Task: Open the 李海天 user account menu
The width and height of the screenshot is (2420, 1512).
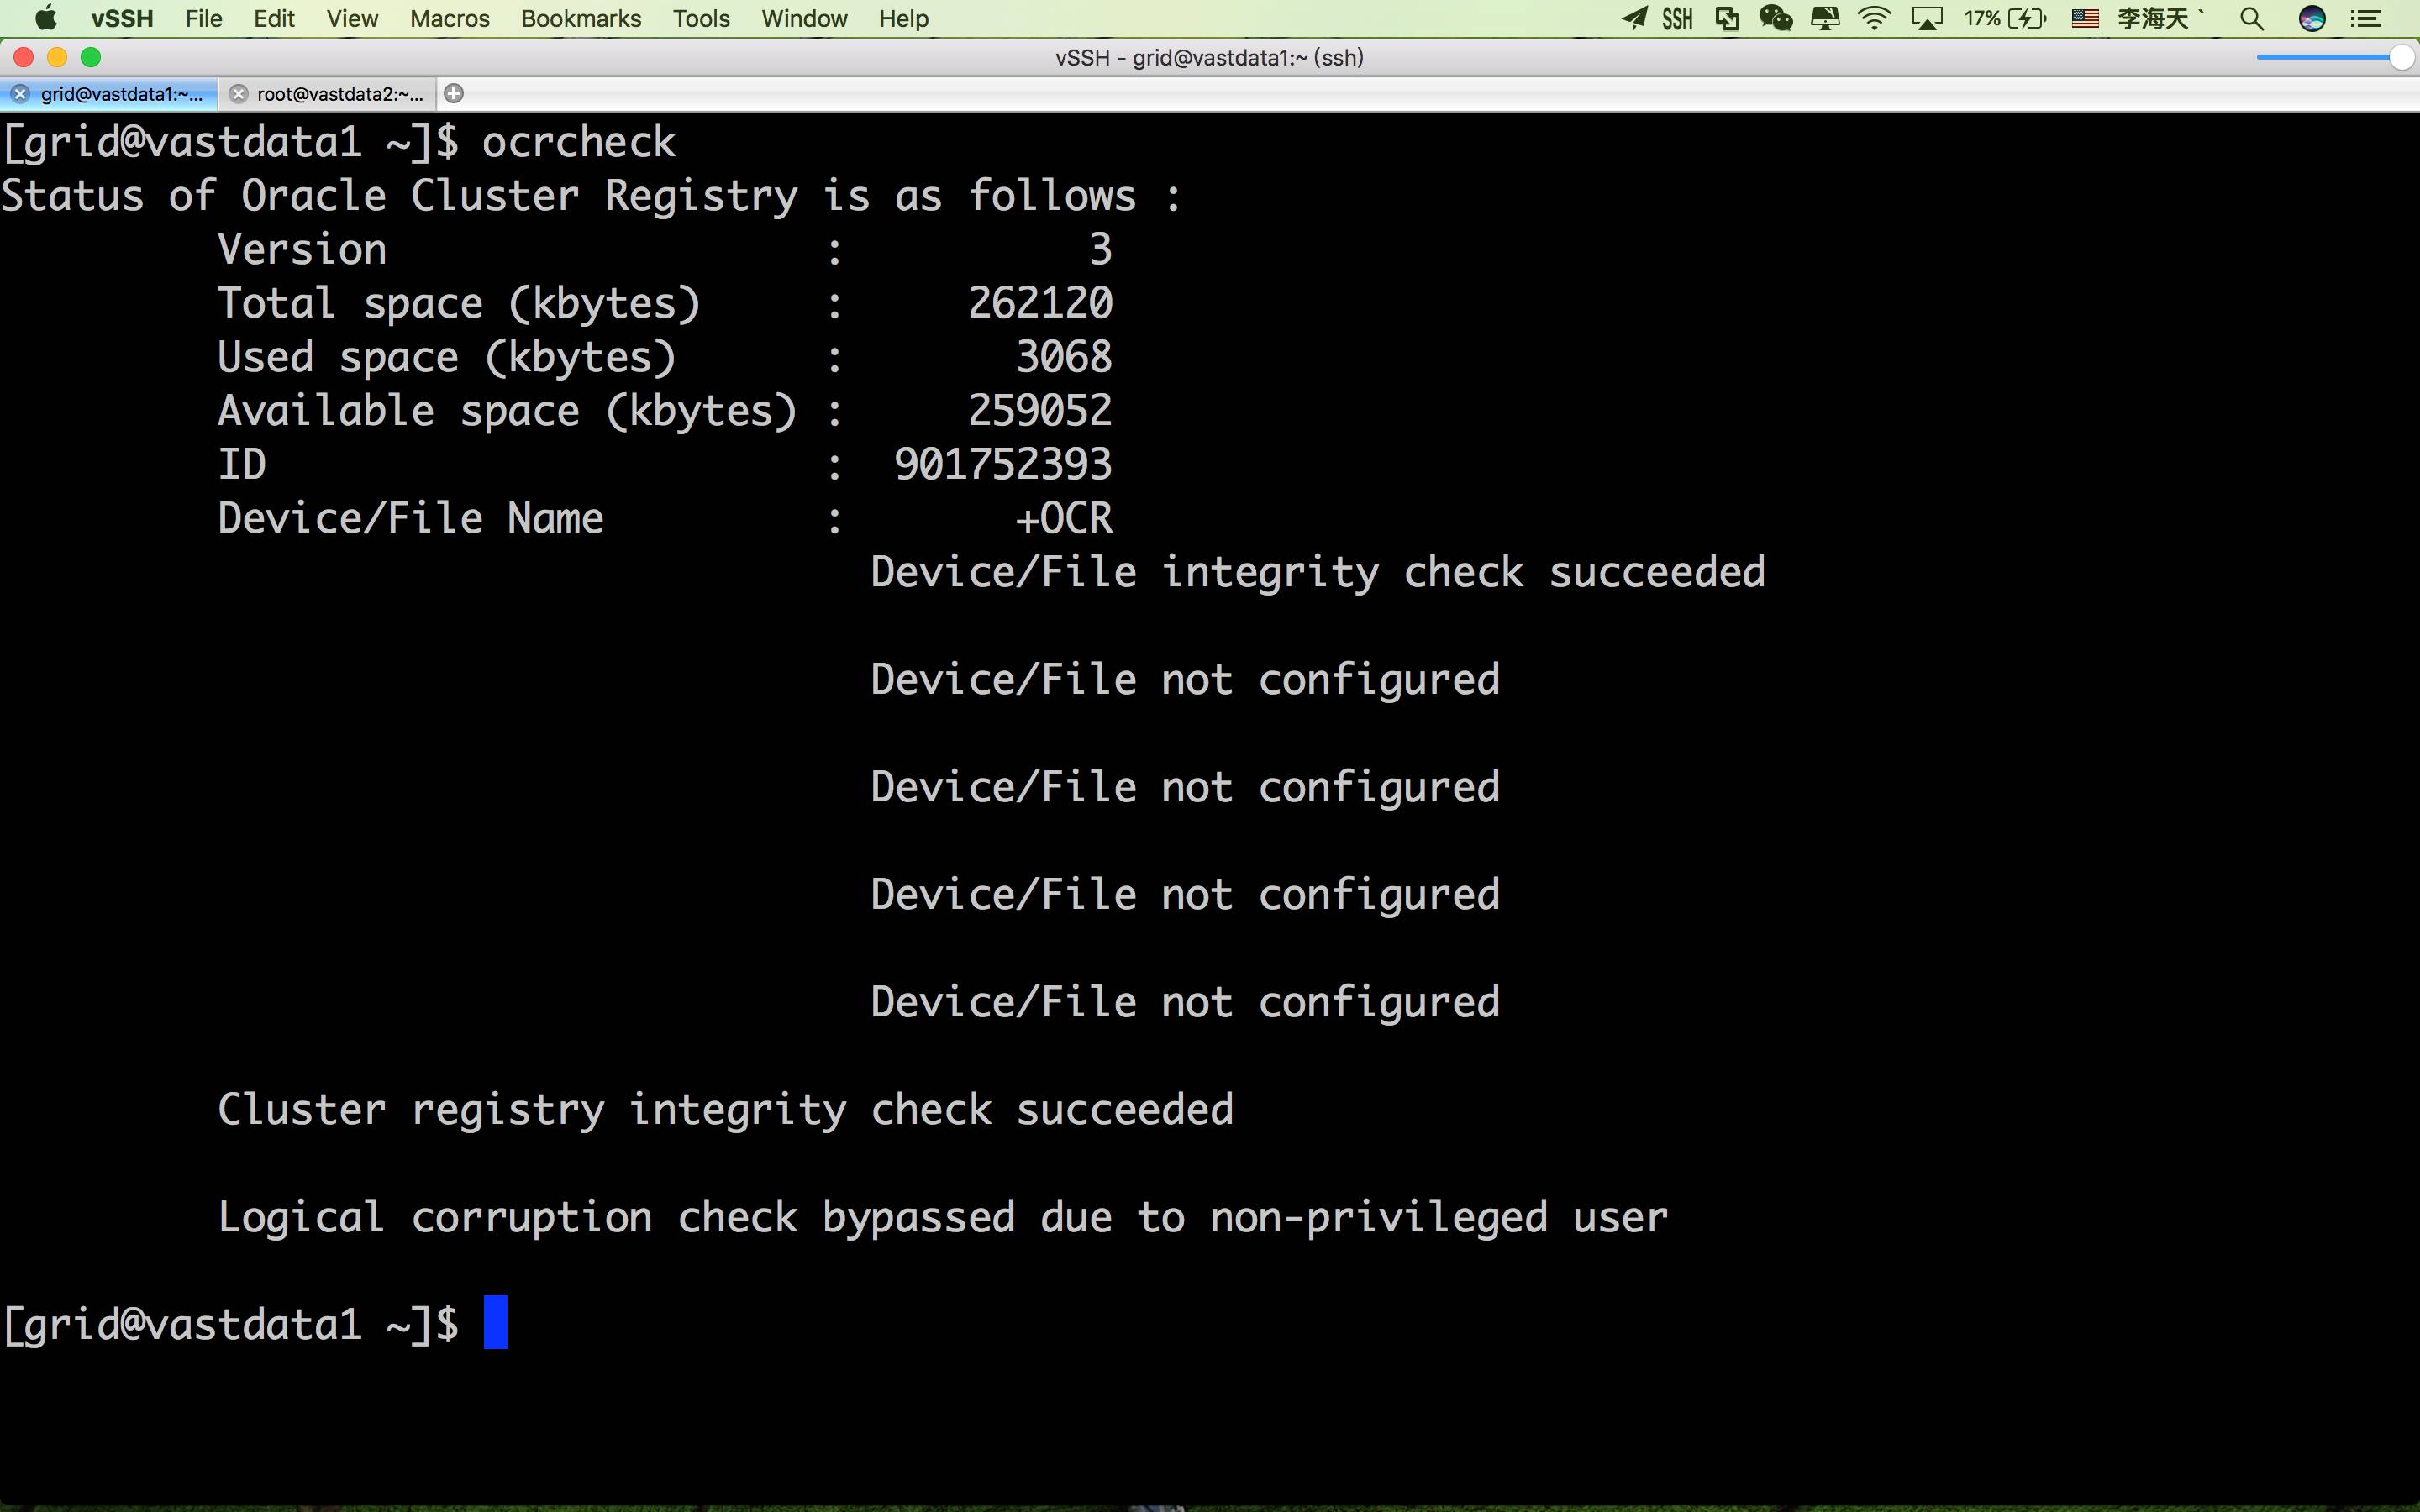Action: (2160, 18)
